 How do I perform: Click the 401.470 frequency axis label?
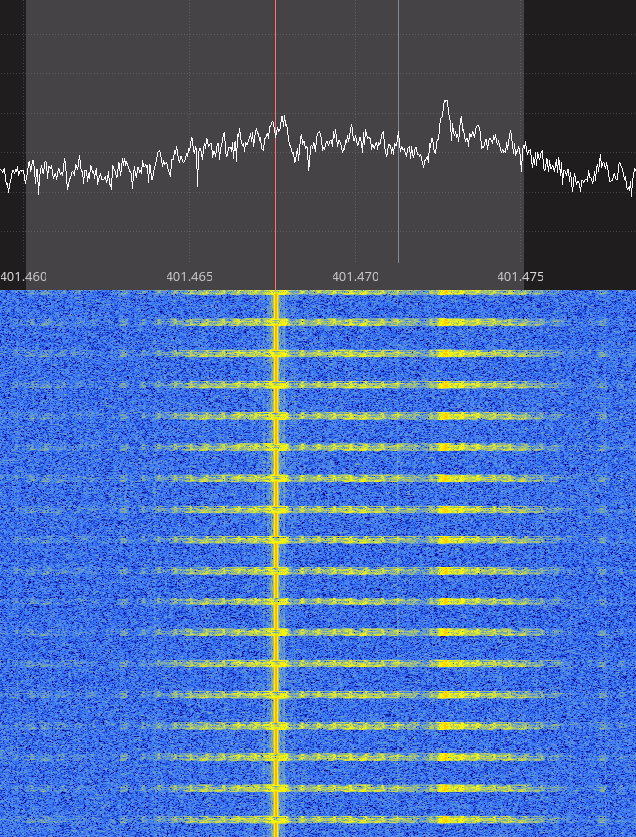click(355, 277)
